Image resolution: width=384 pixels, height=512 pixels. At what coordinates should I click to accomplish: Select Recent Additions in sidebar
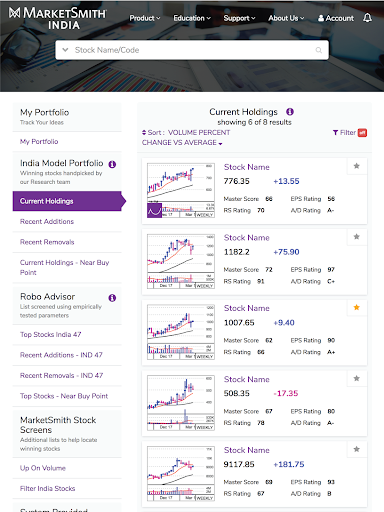(x=47, y=222)
